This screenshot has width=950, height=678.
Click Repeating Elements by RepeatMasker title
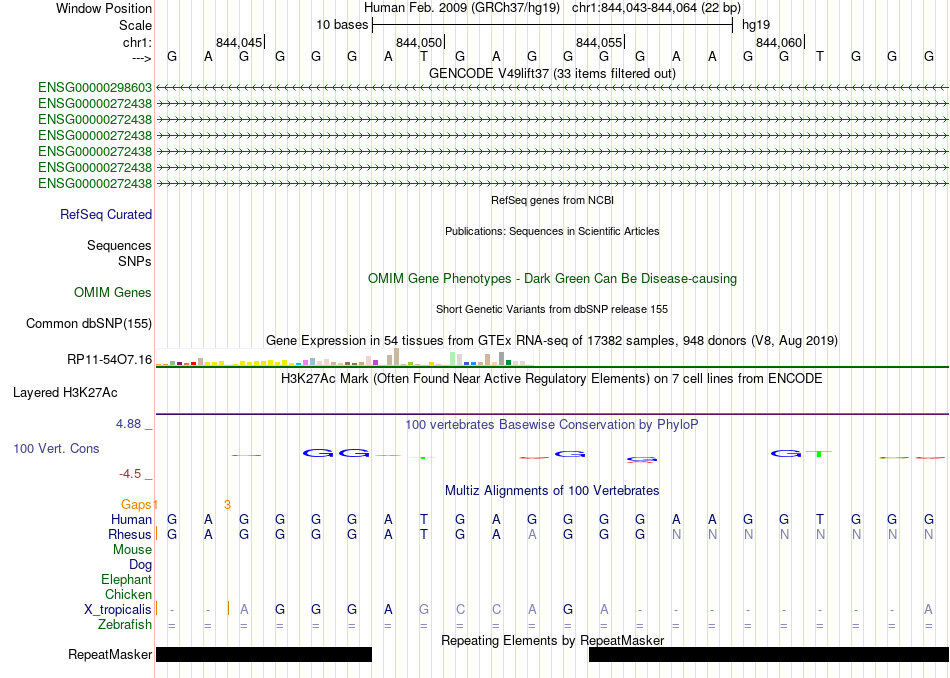553,640
